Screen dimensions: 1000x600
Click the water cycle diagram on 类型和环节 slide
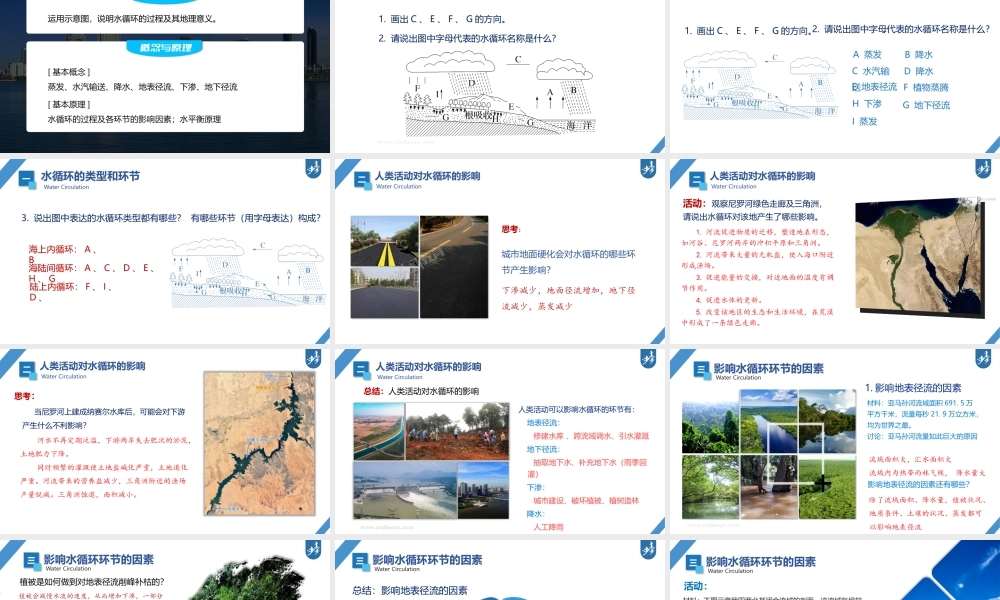point(248,273)
